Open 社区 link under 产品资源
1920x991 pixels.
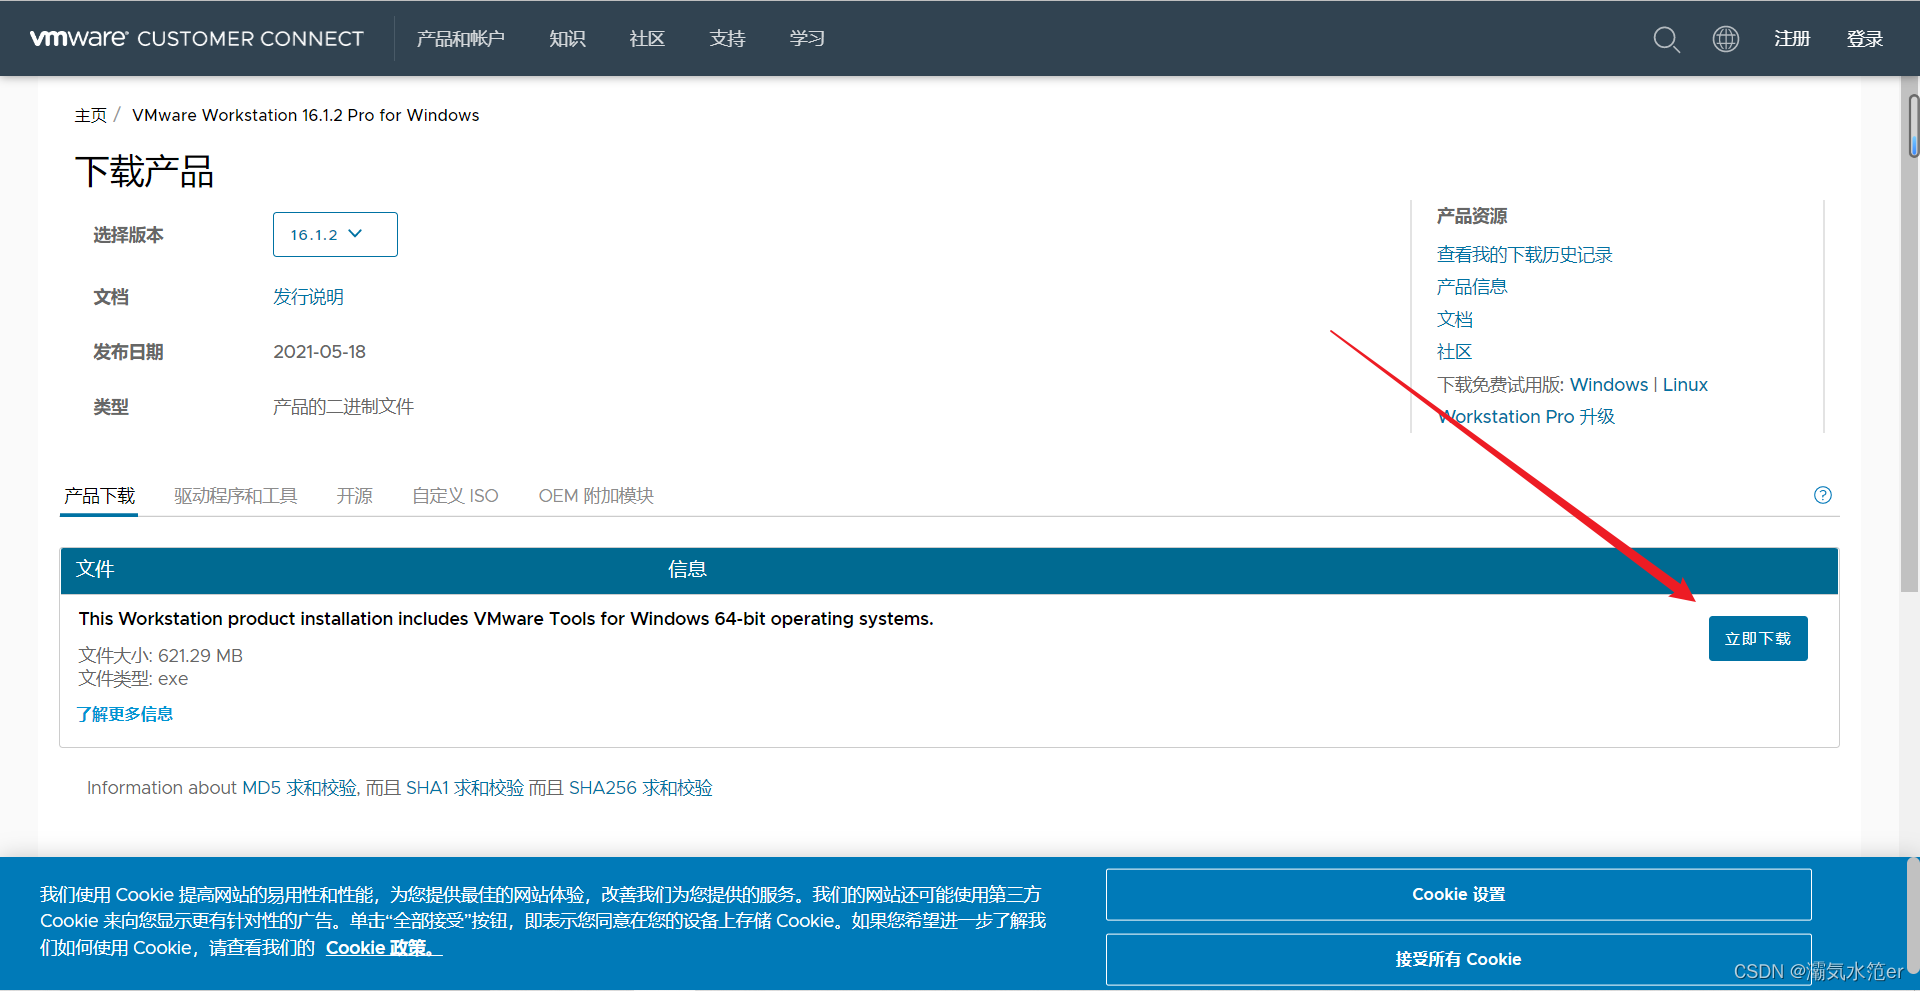(1455, 352)
